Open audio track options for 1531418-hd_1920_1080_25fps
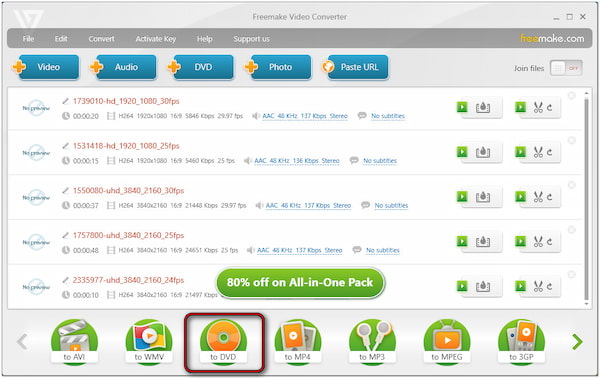The height and width of the screenshot is (378, 600). point(297,161)
